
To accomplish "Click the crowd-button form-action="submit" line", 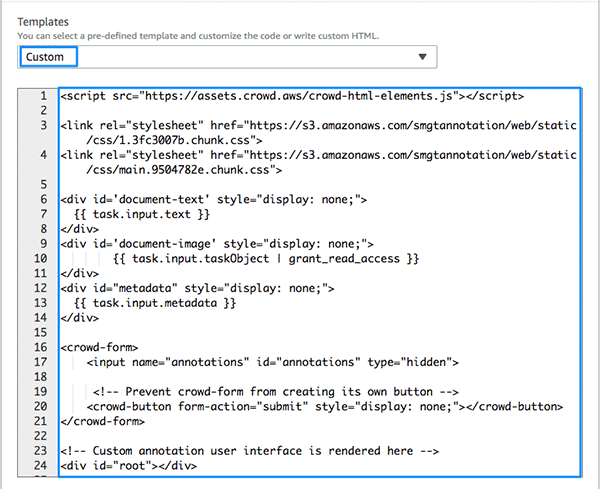I will [325, 407].
